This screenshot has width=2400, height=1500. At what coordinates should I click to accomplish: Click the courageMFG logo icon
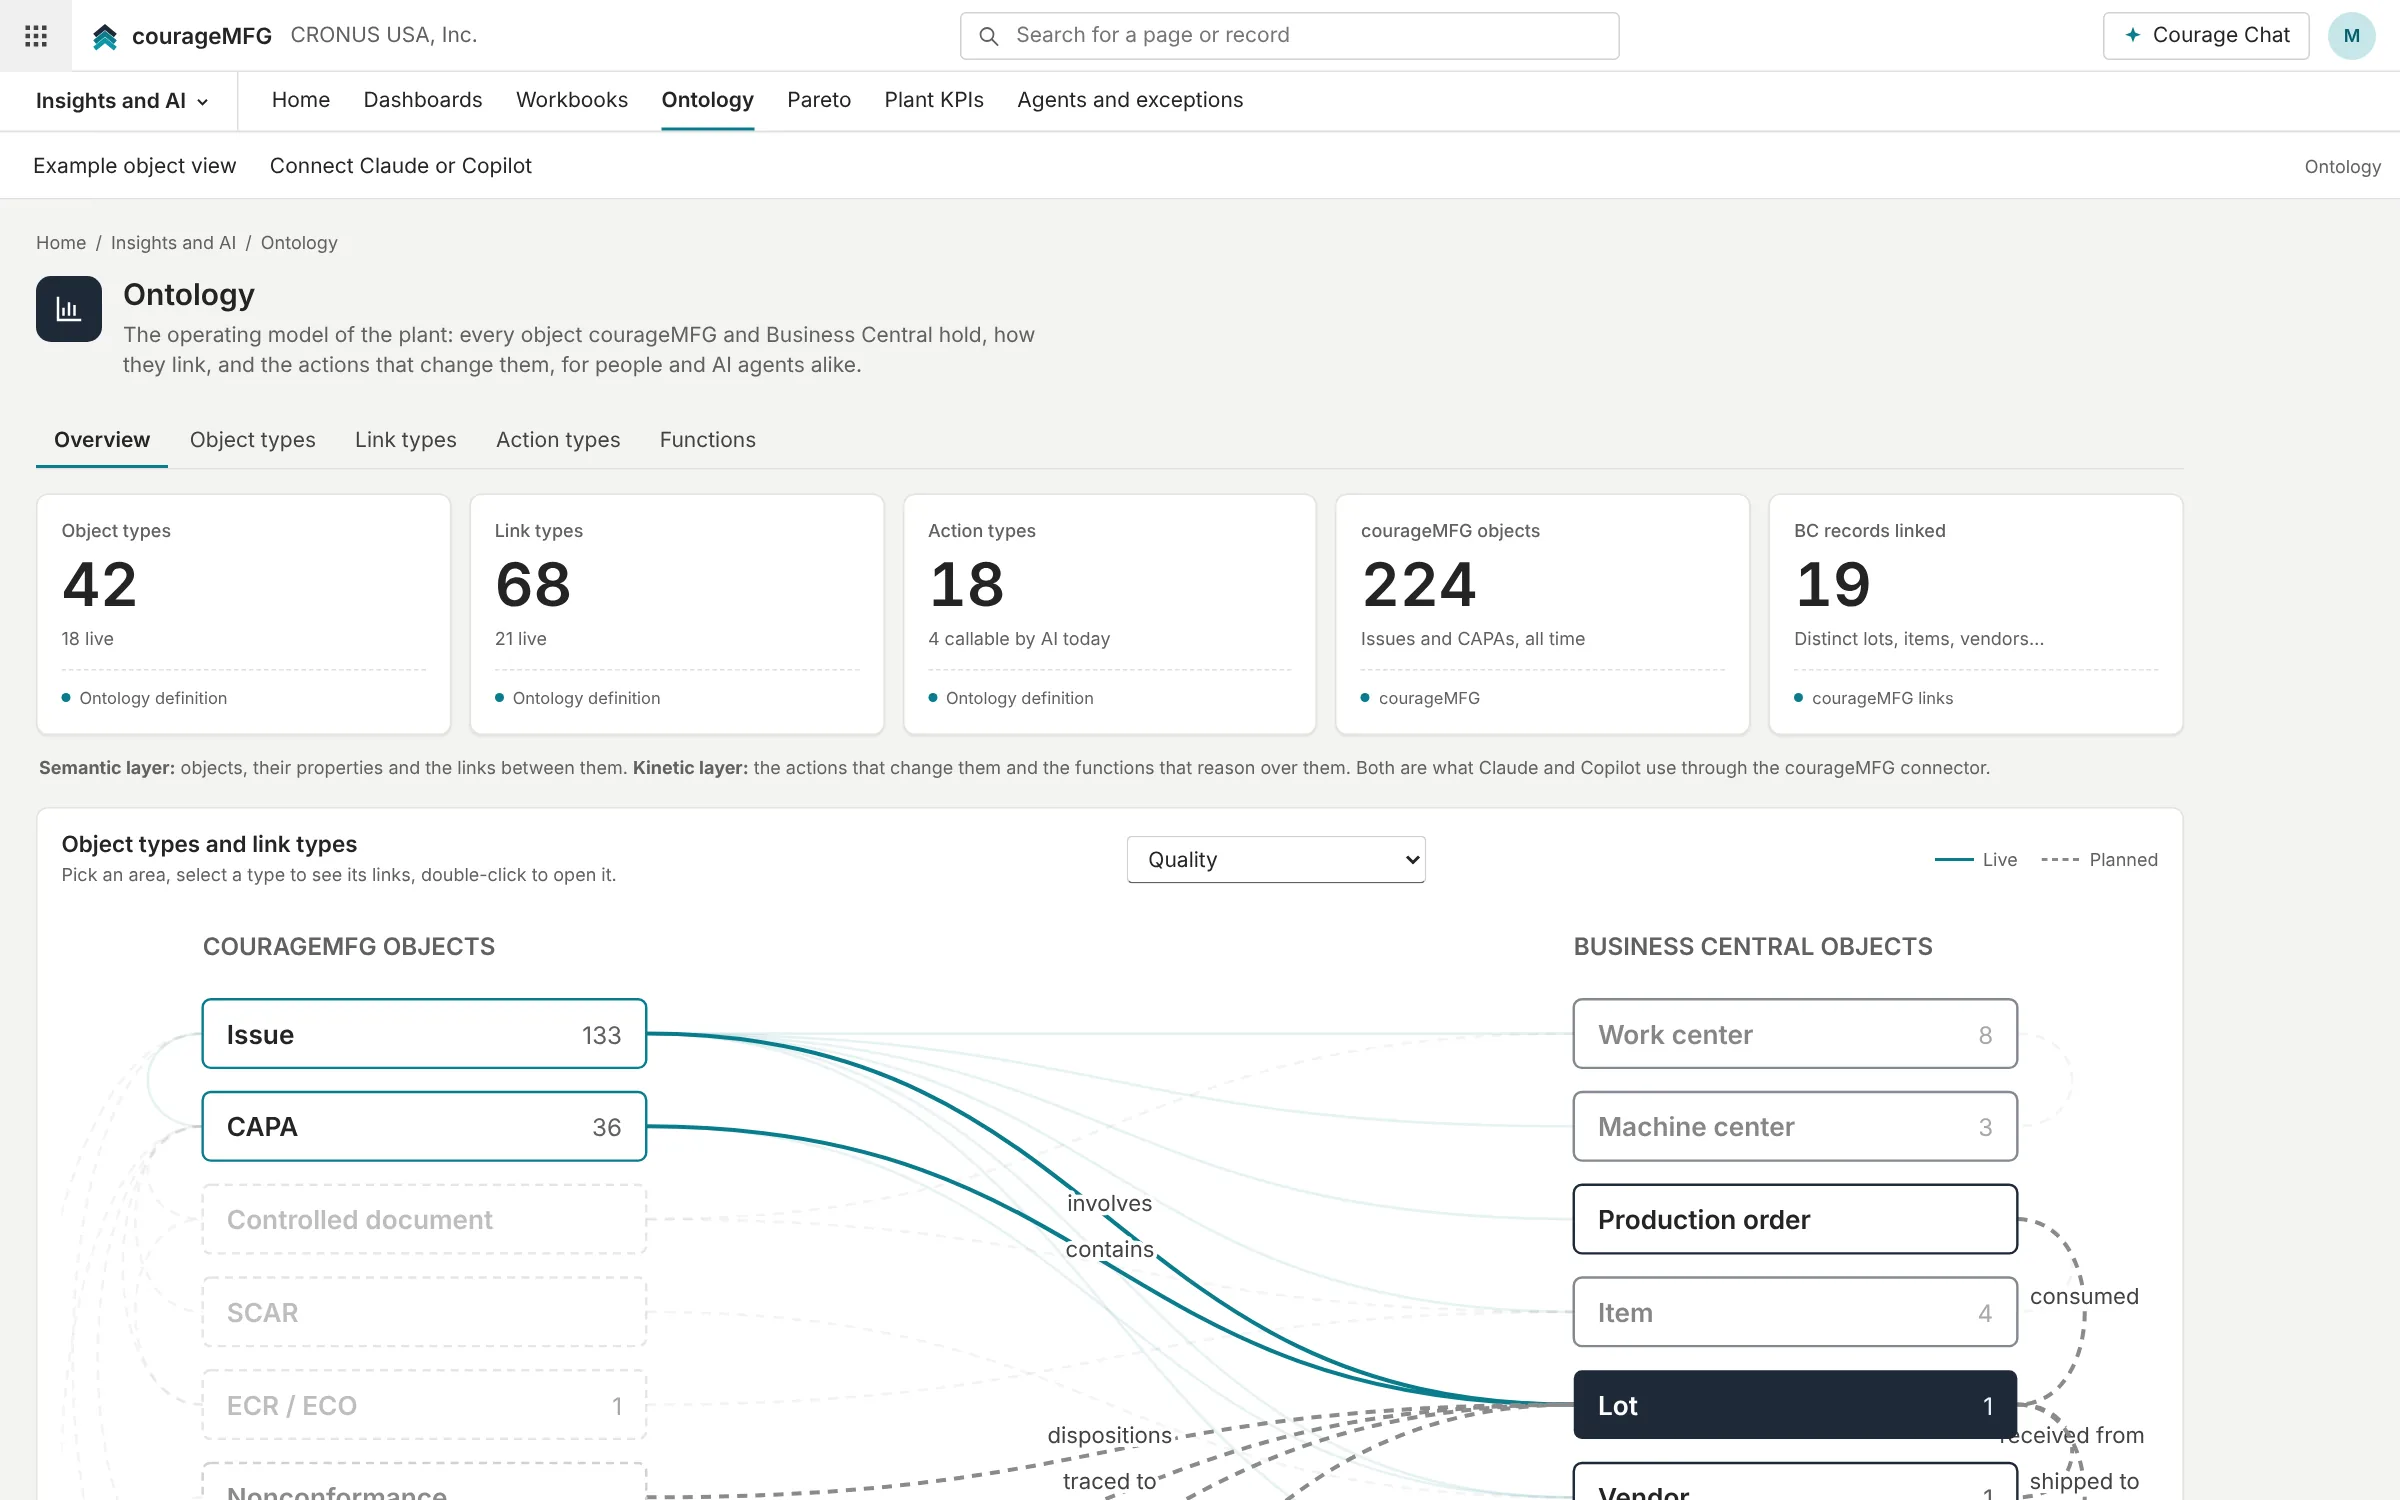point(105,37)
